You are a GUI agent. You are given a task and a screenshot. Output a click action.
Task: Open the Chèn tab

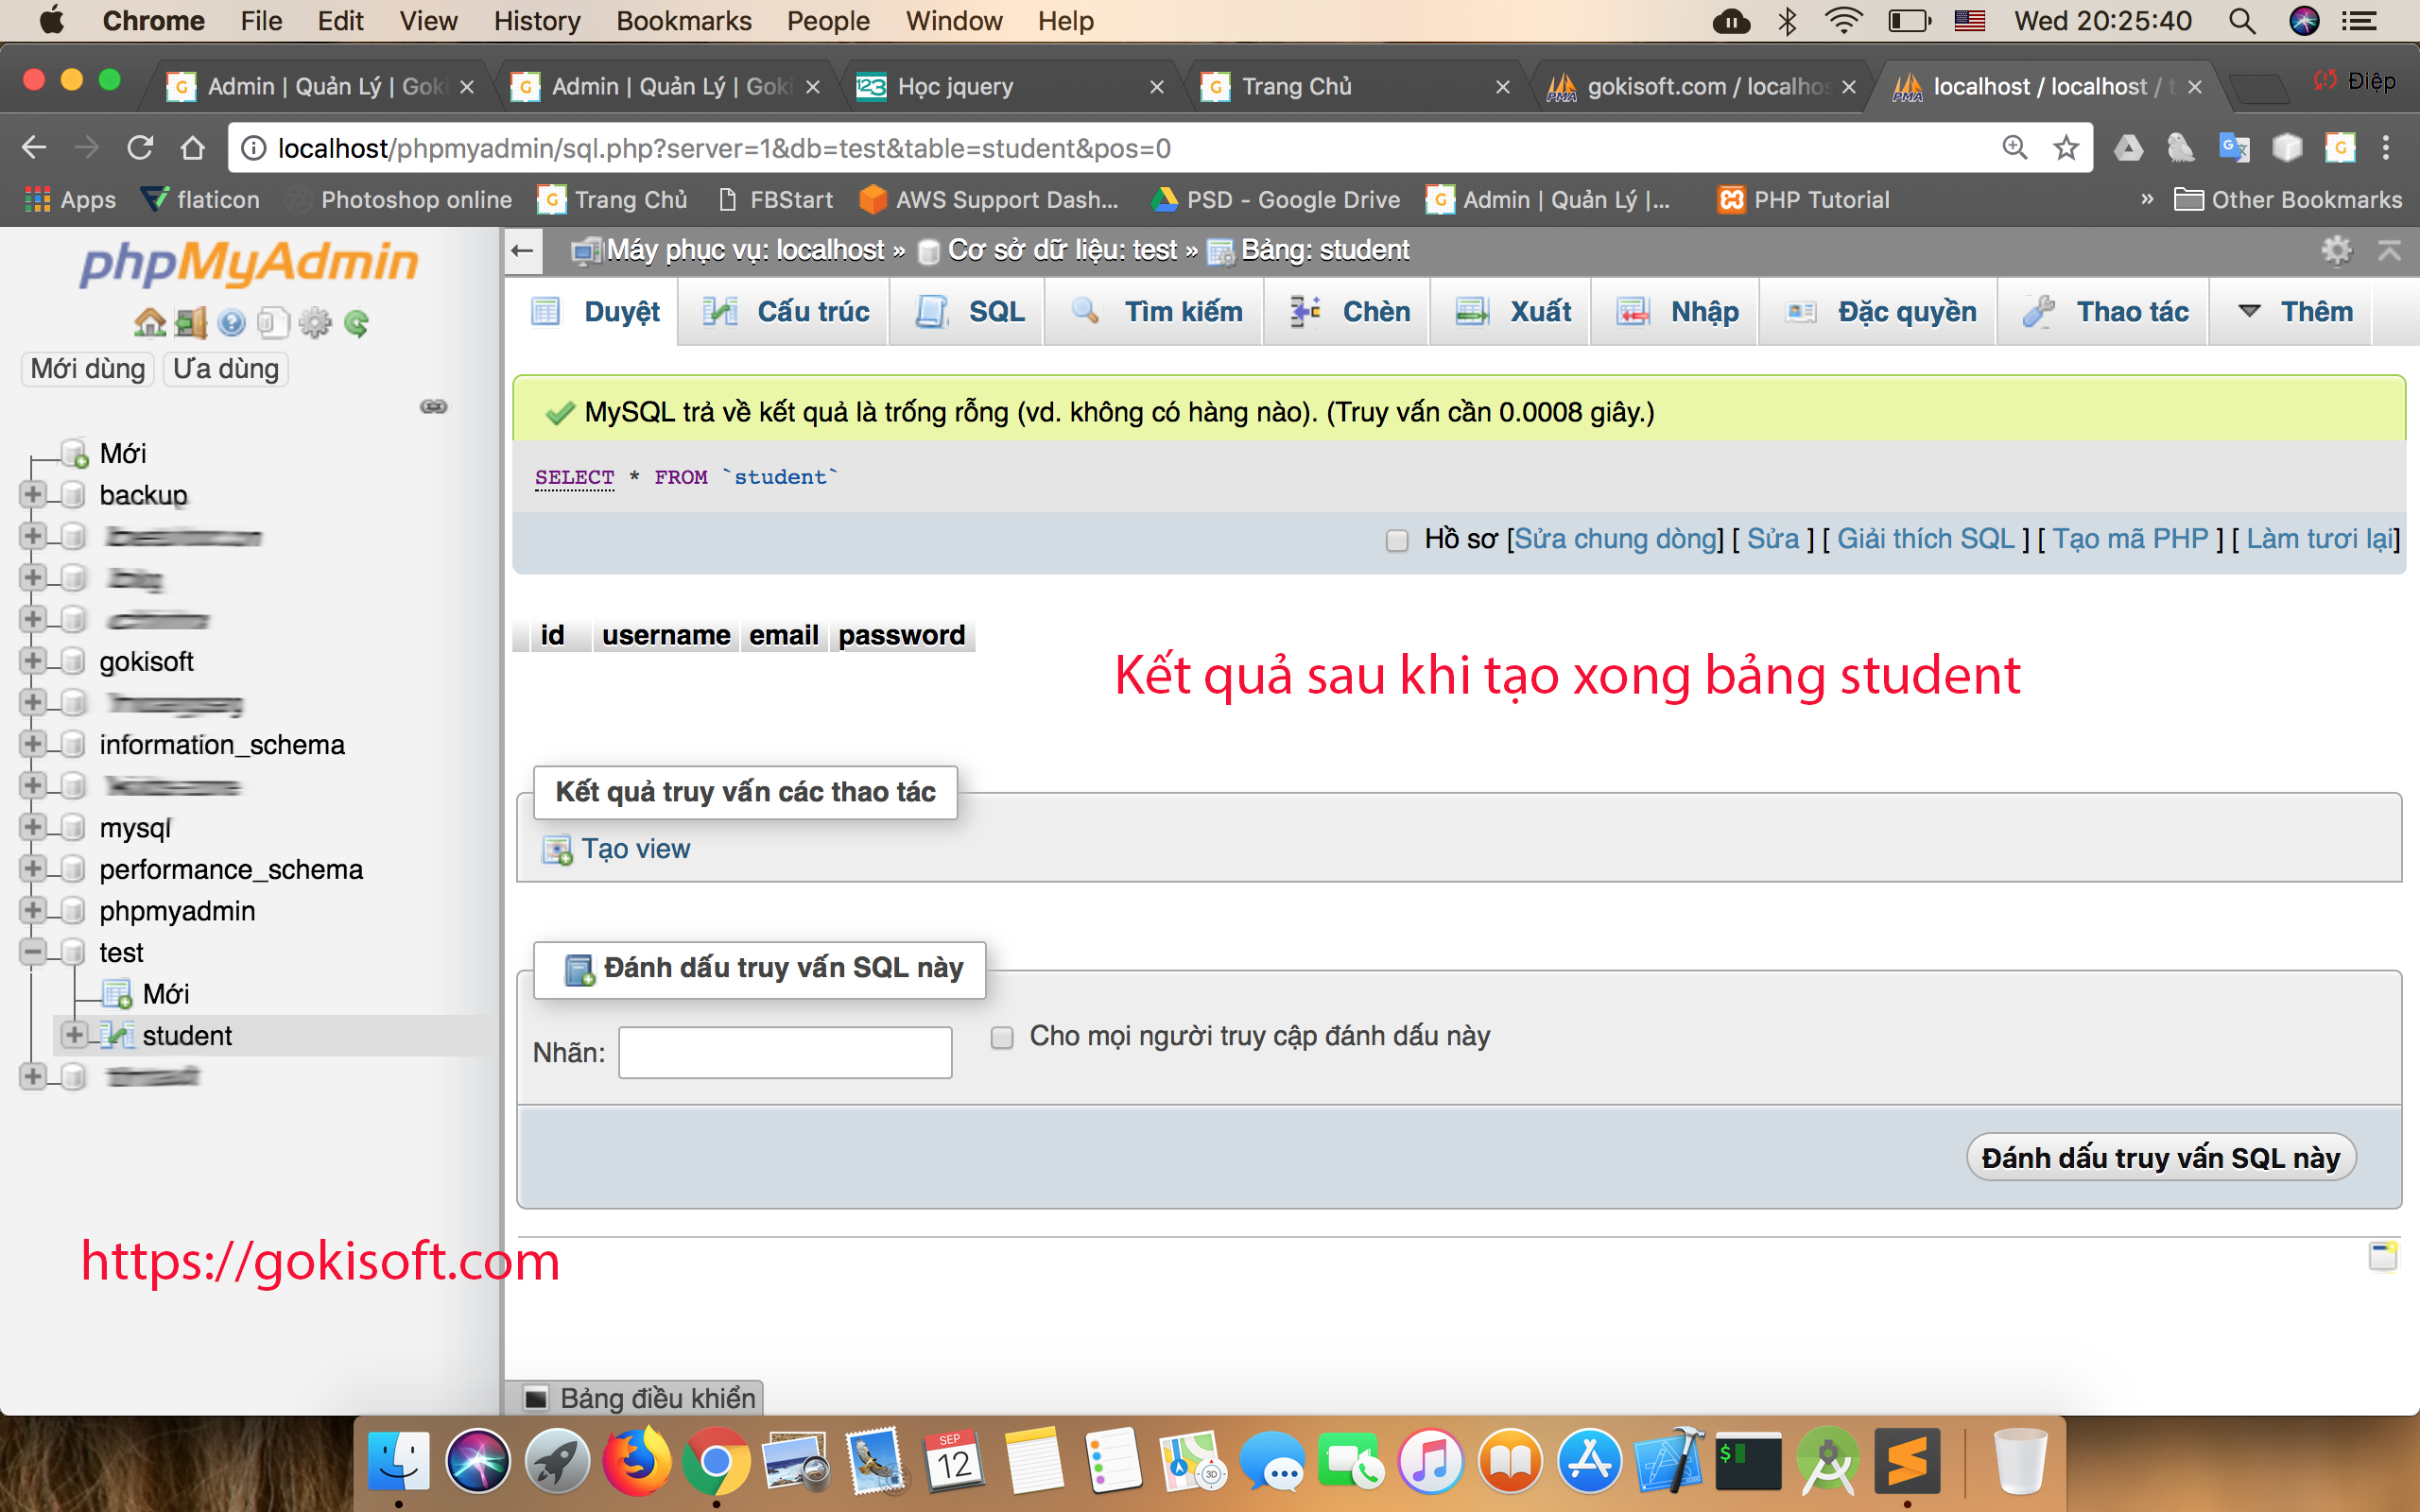click(x=1350, y=312)
